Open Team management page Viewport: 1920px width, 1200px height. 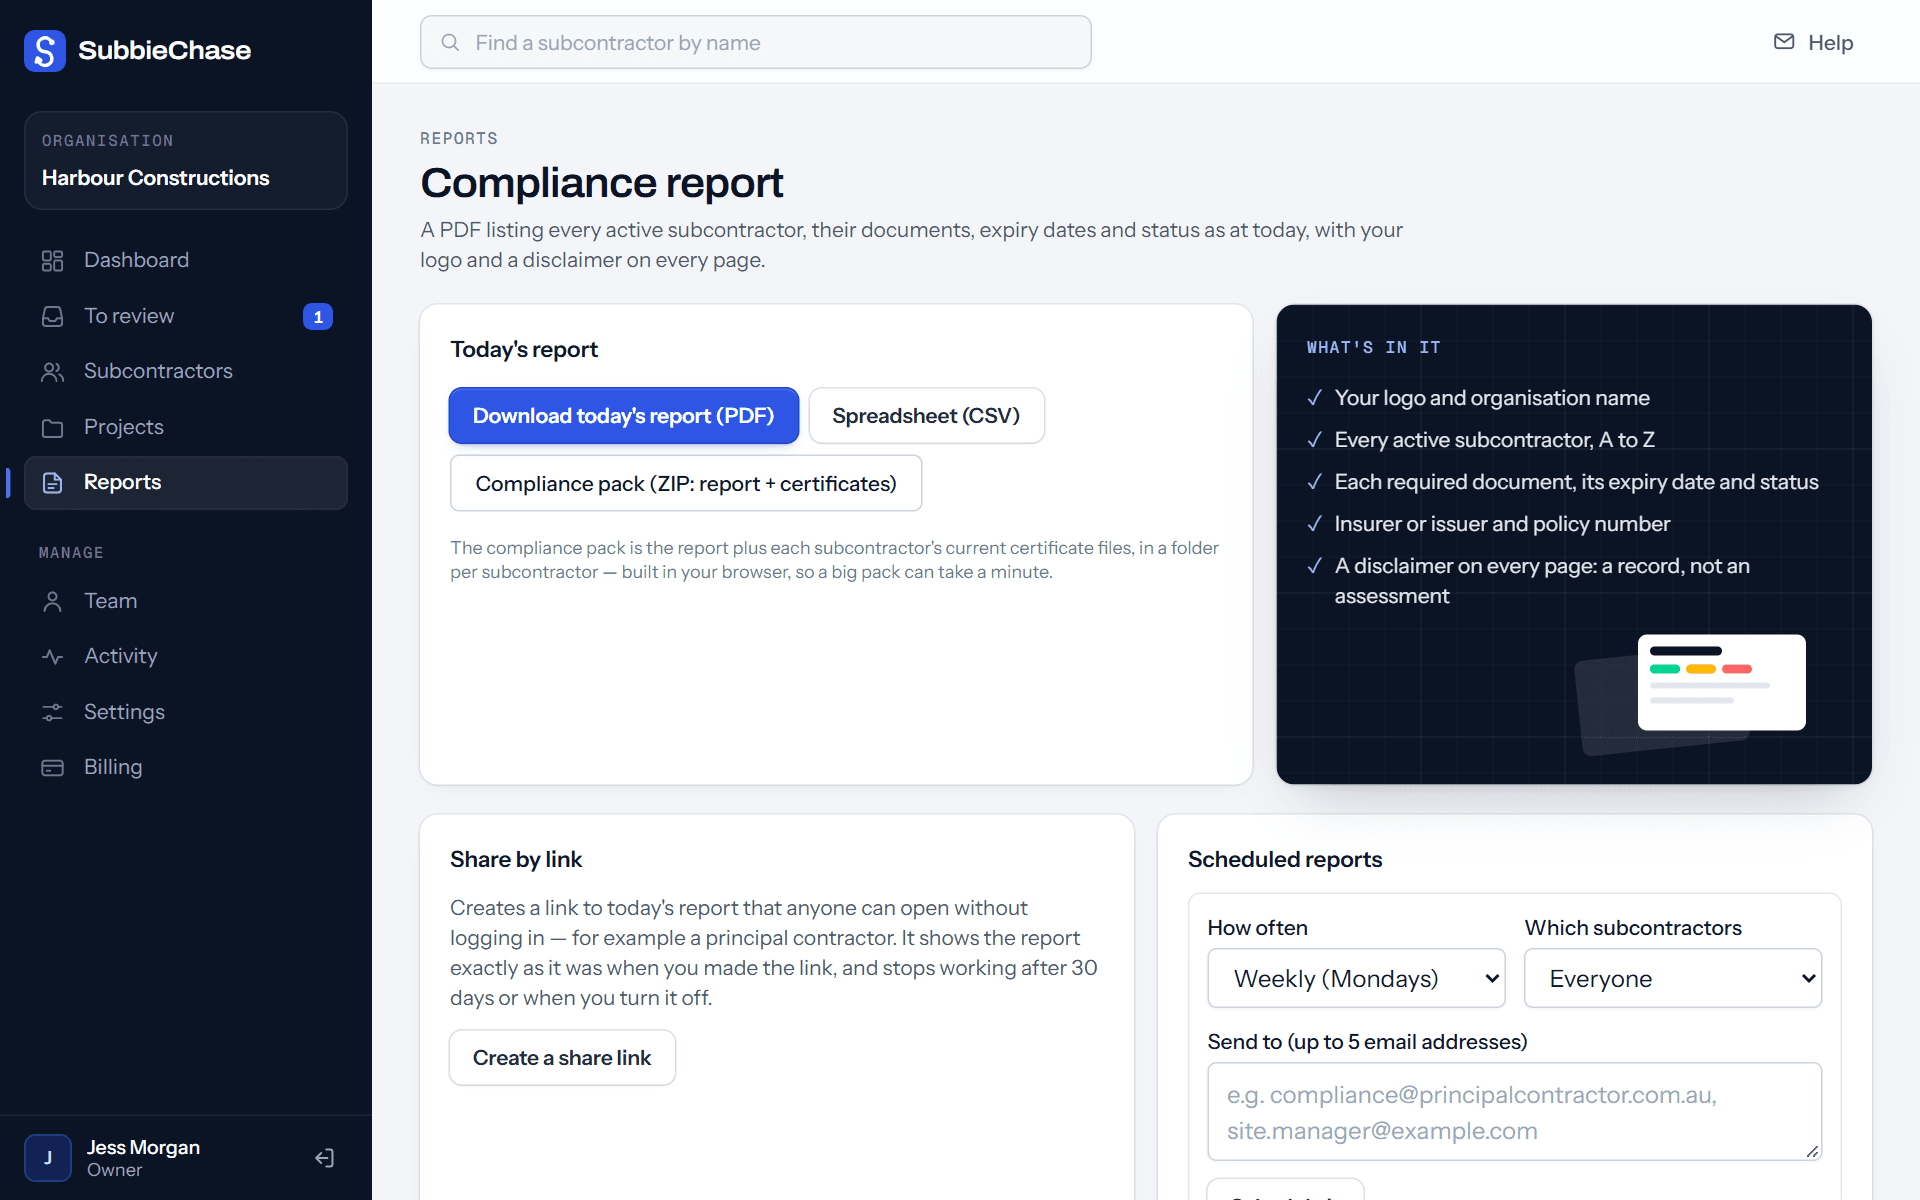(186, 601)
